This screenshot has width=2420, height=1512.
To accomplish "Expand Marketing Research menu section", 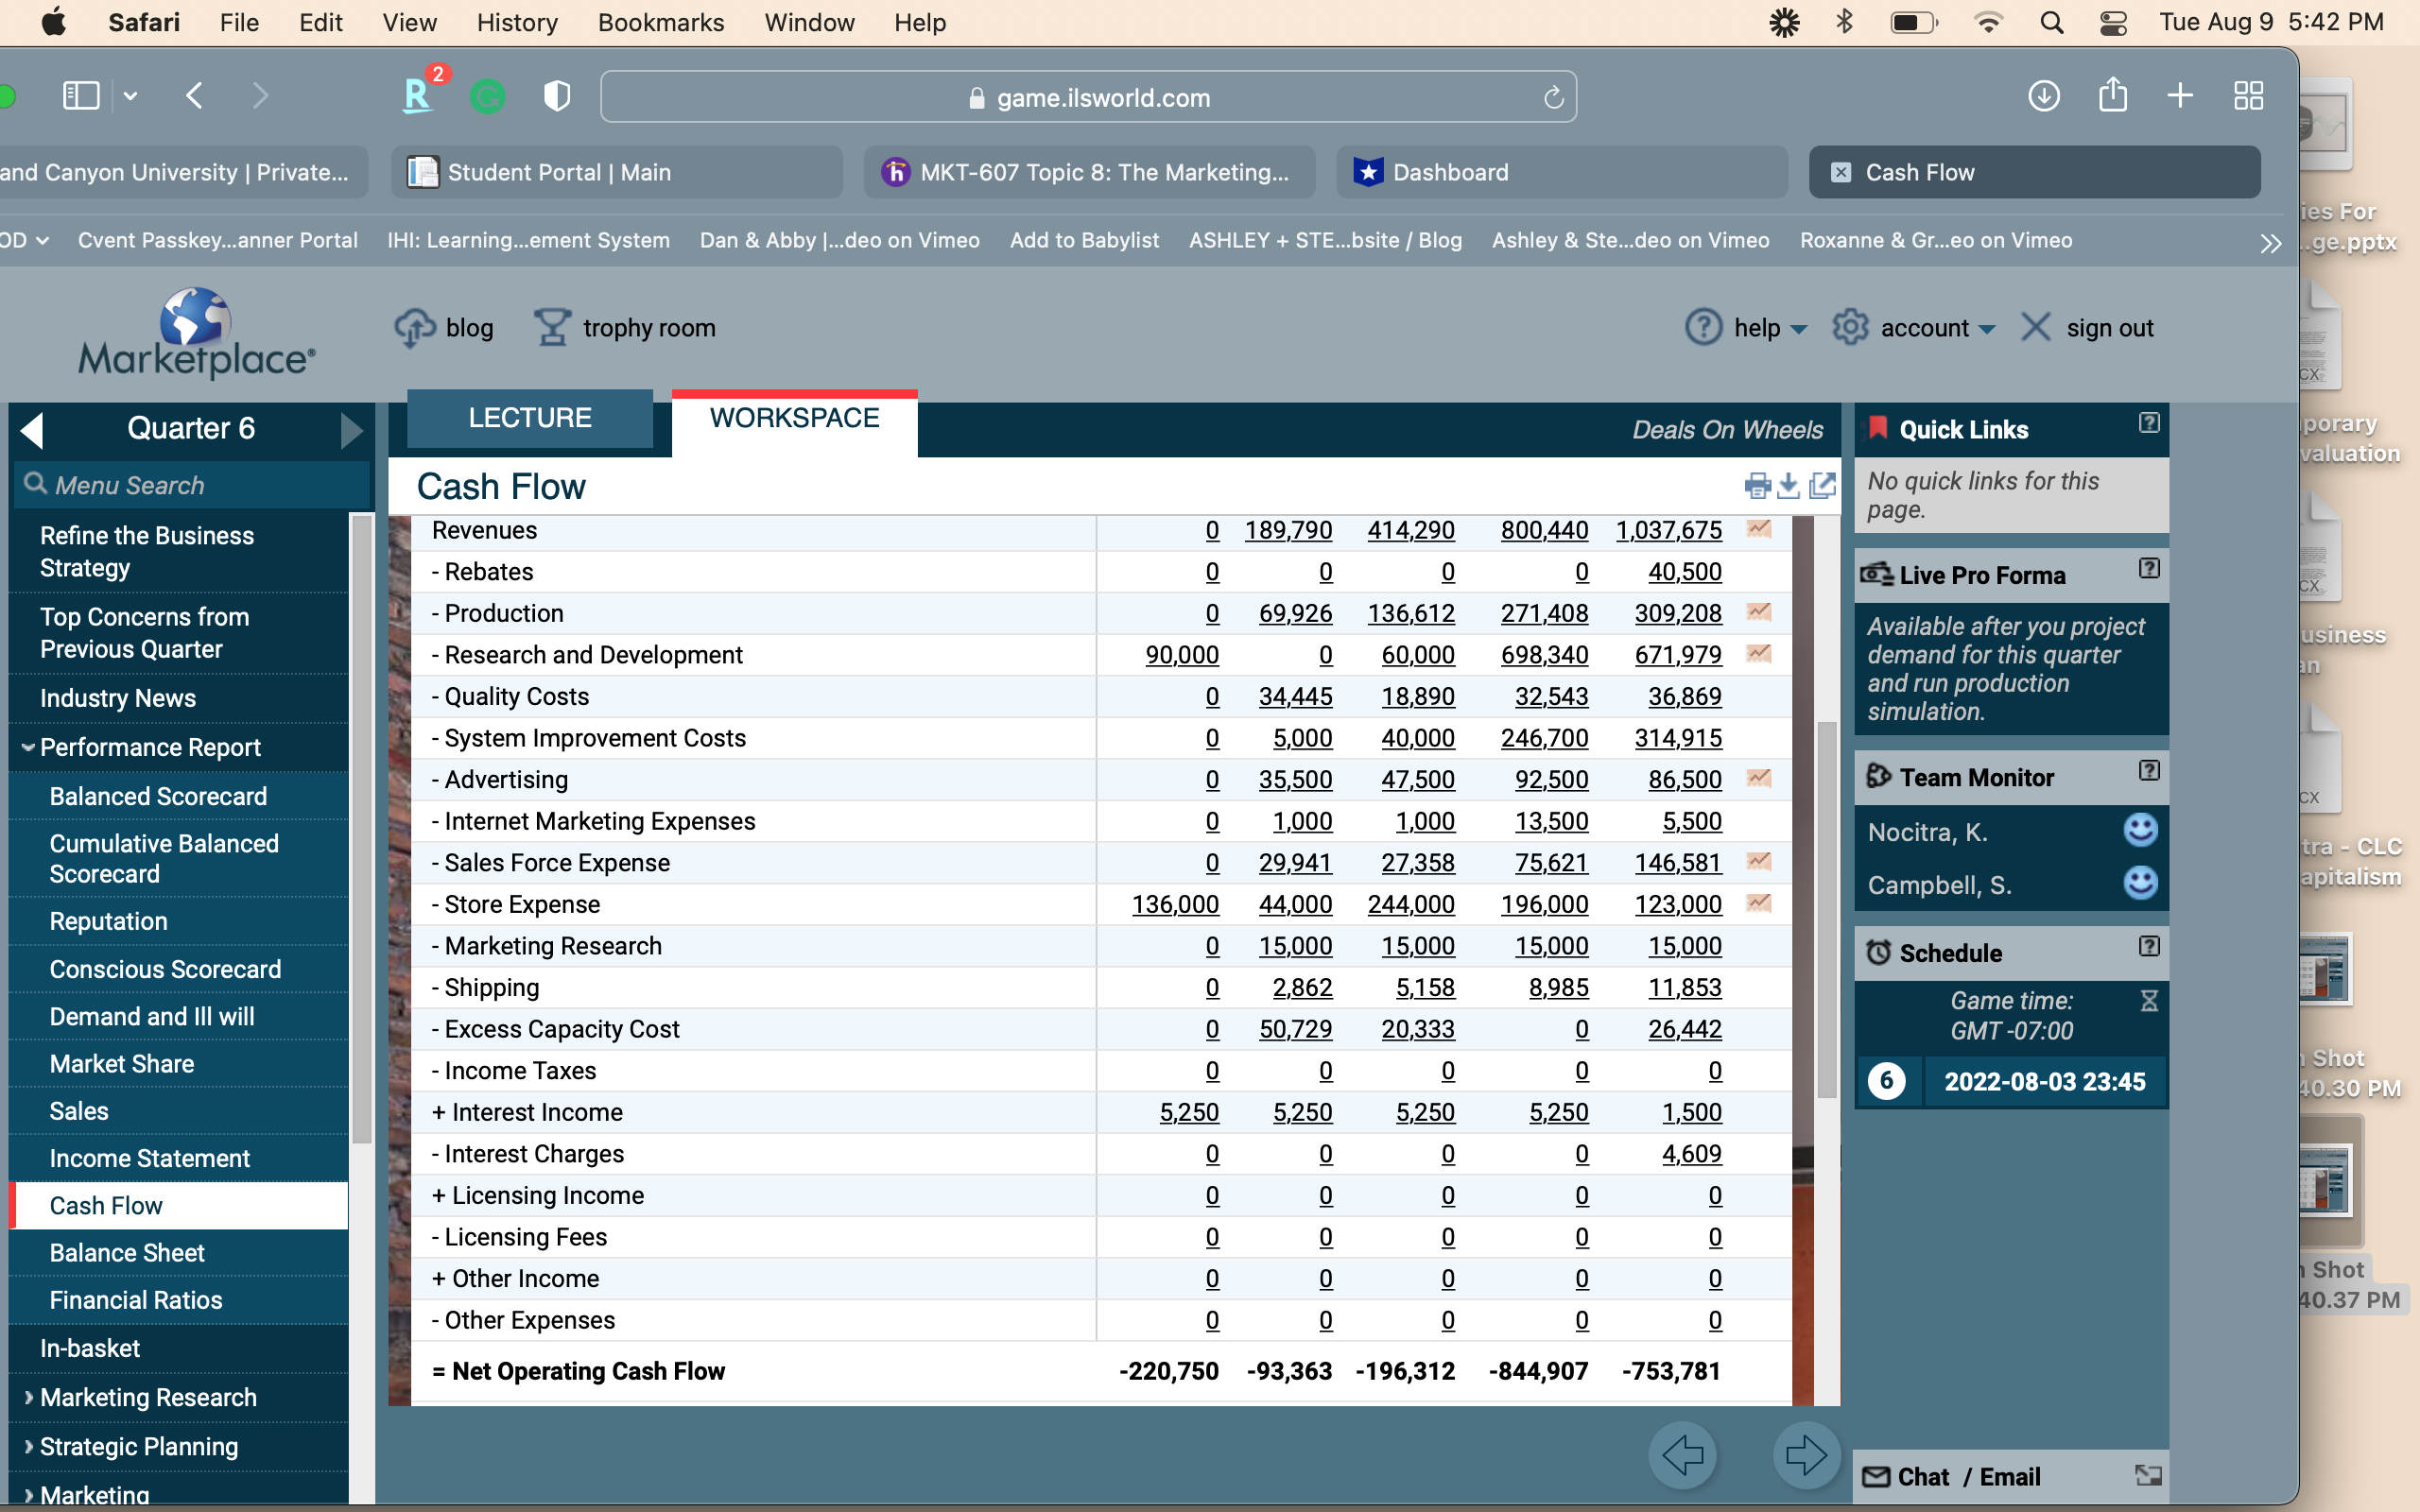I will pyautogui.click(x=28, y=1397).
